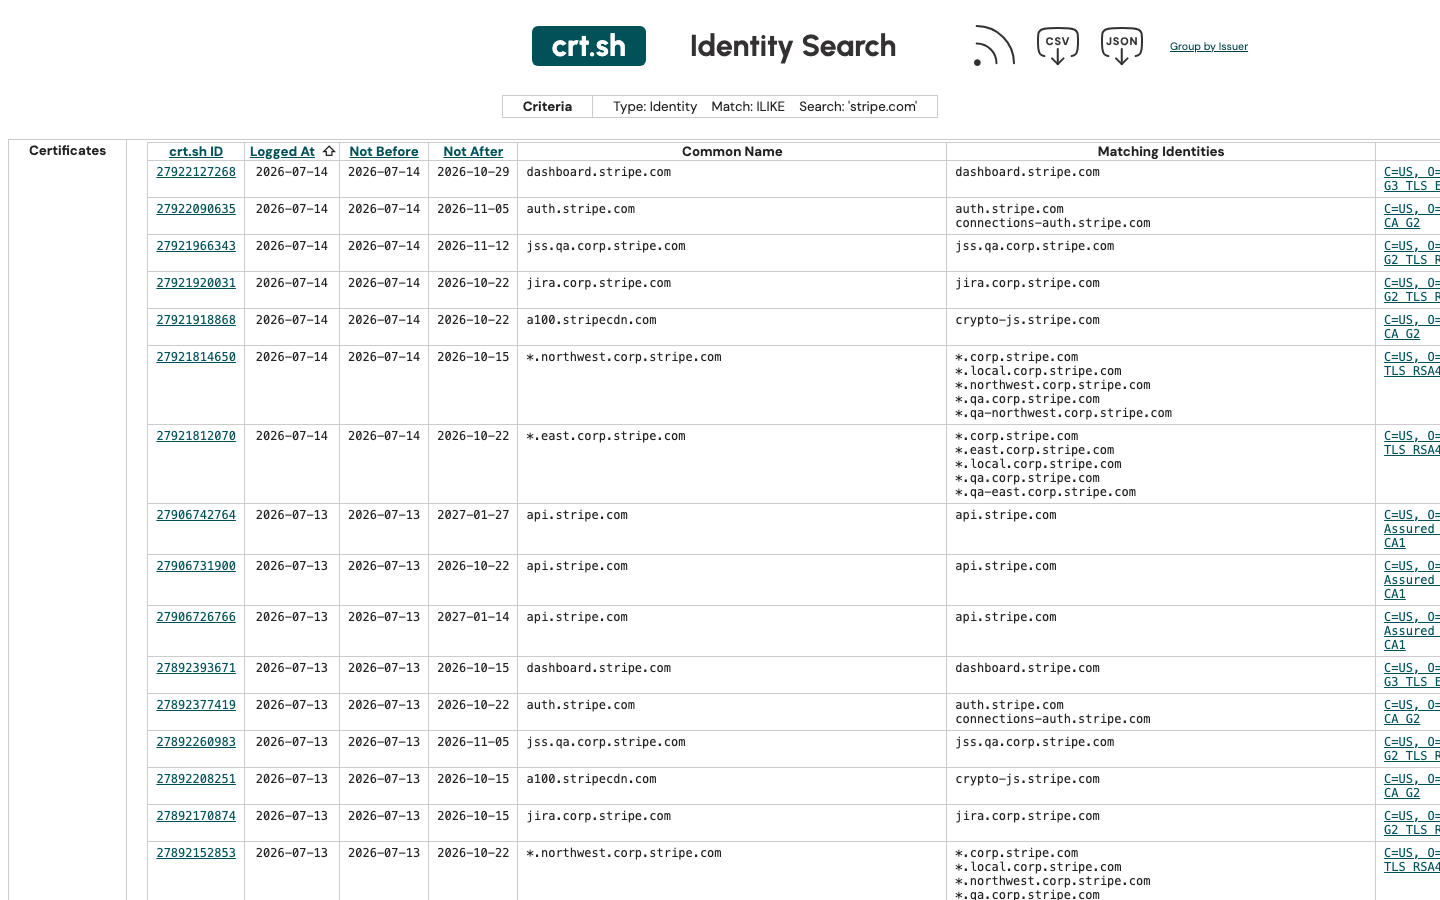Select common name *.east.corp.stripe.com

[606, 436]
